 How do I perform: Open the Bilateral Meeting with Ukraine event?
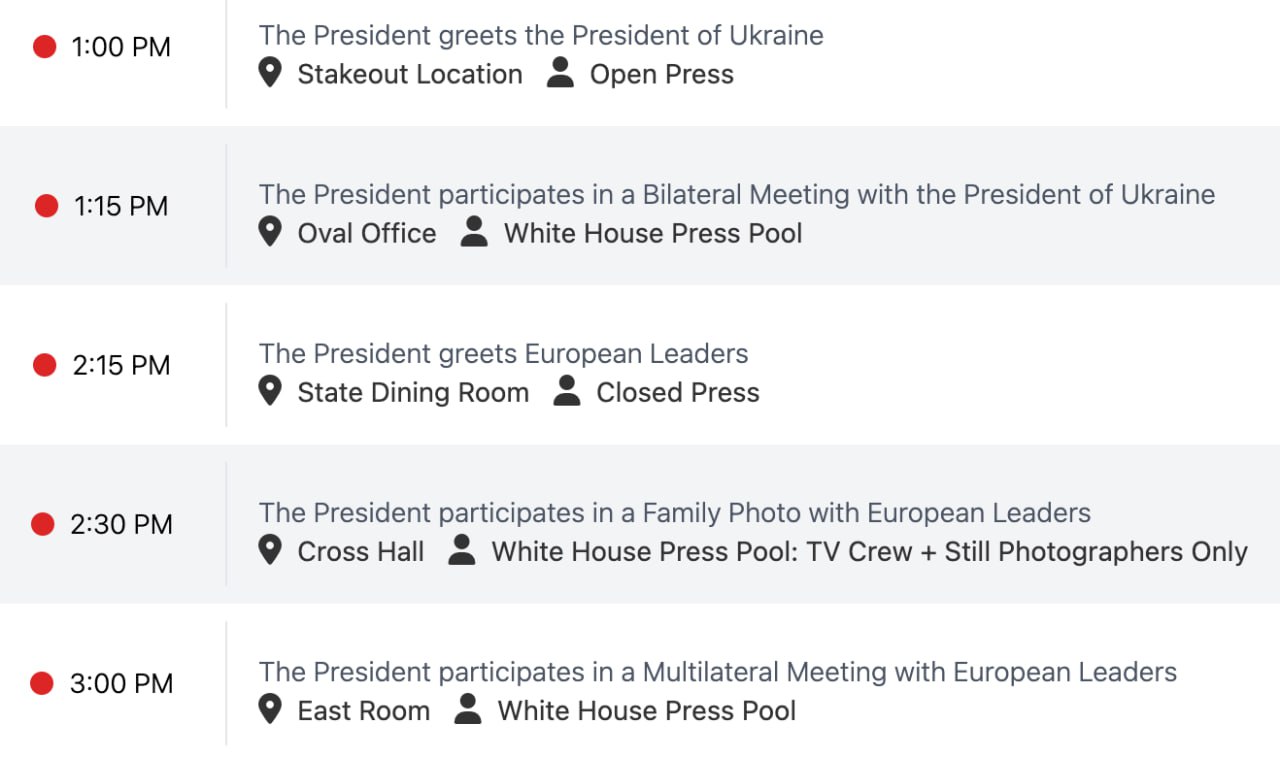tap(736, 194)
